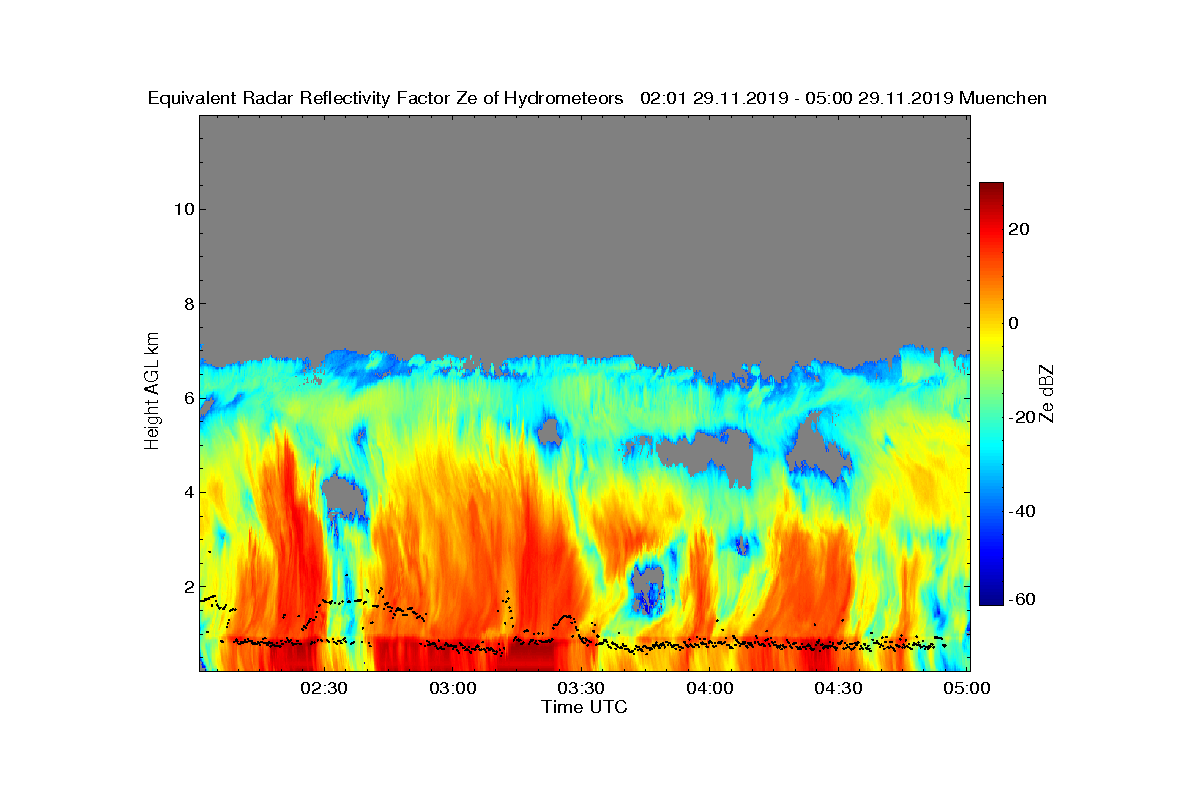Click the dark blue bottom of the colorbar
Image resolution: width=1200 pixels, height=800 pixels.
991,598
